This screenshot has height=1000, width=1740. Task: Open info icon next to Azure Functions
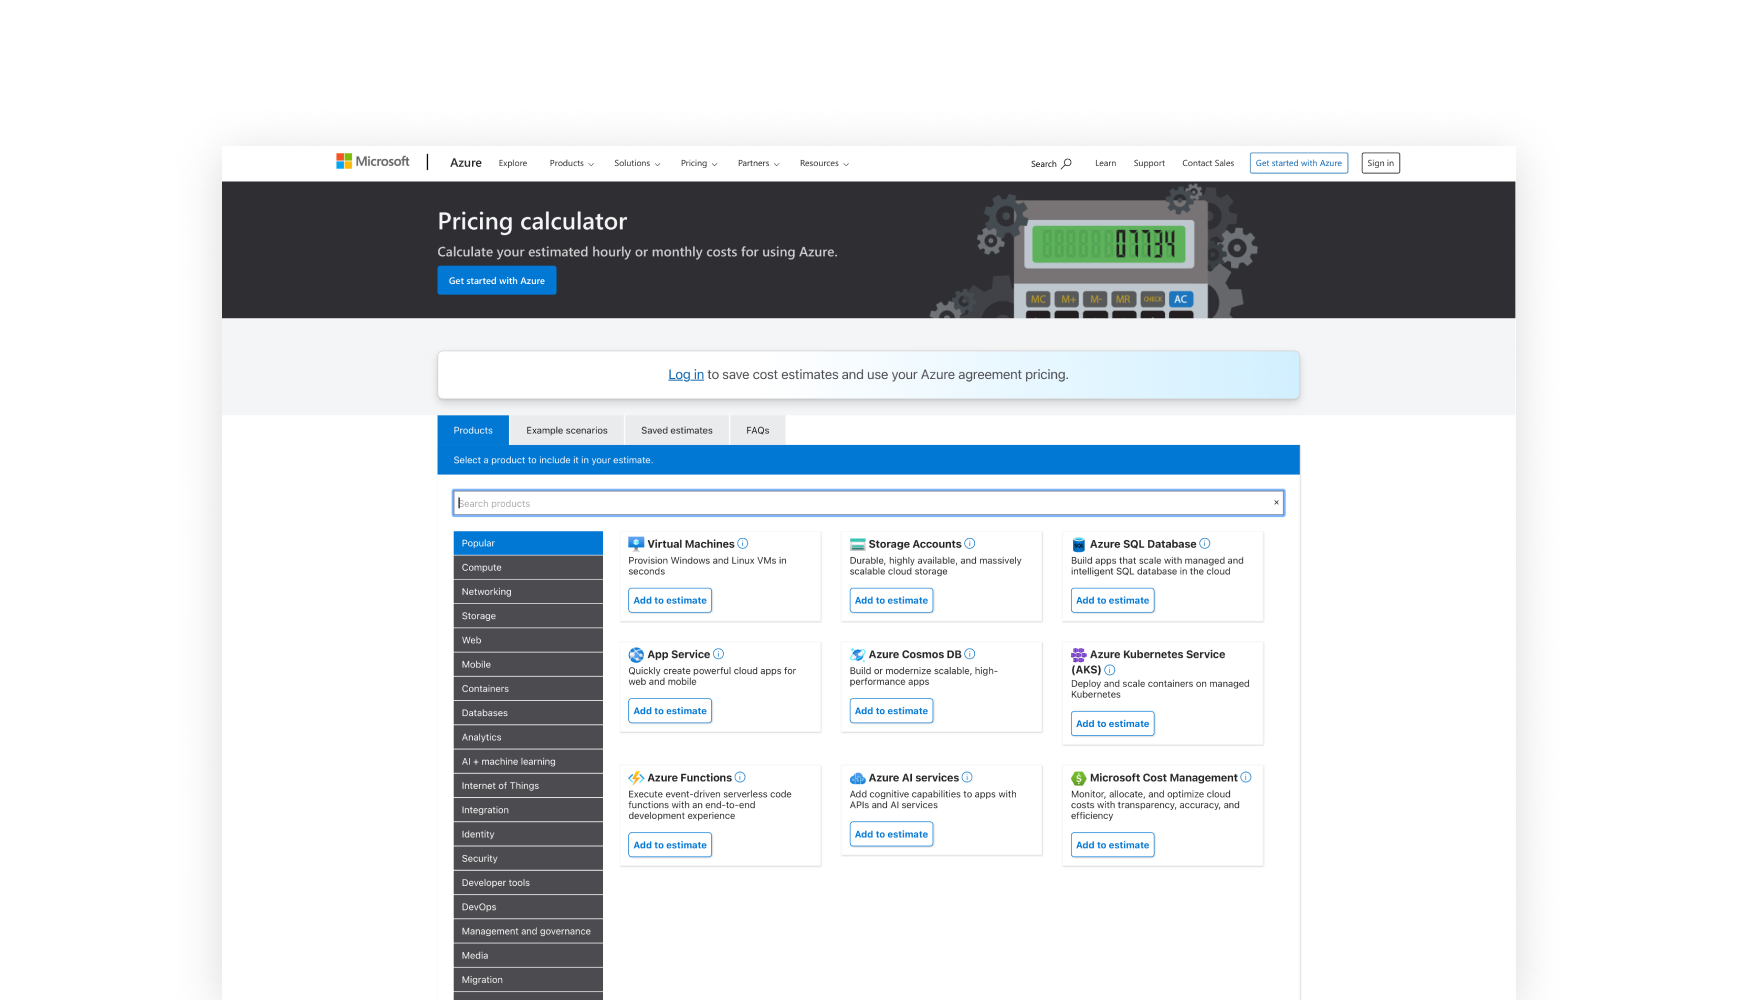tap(740, 777)
